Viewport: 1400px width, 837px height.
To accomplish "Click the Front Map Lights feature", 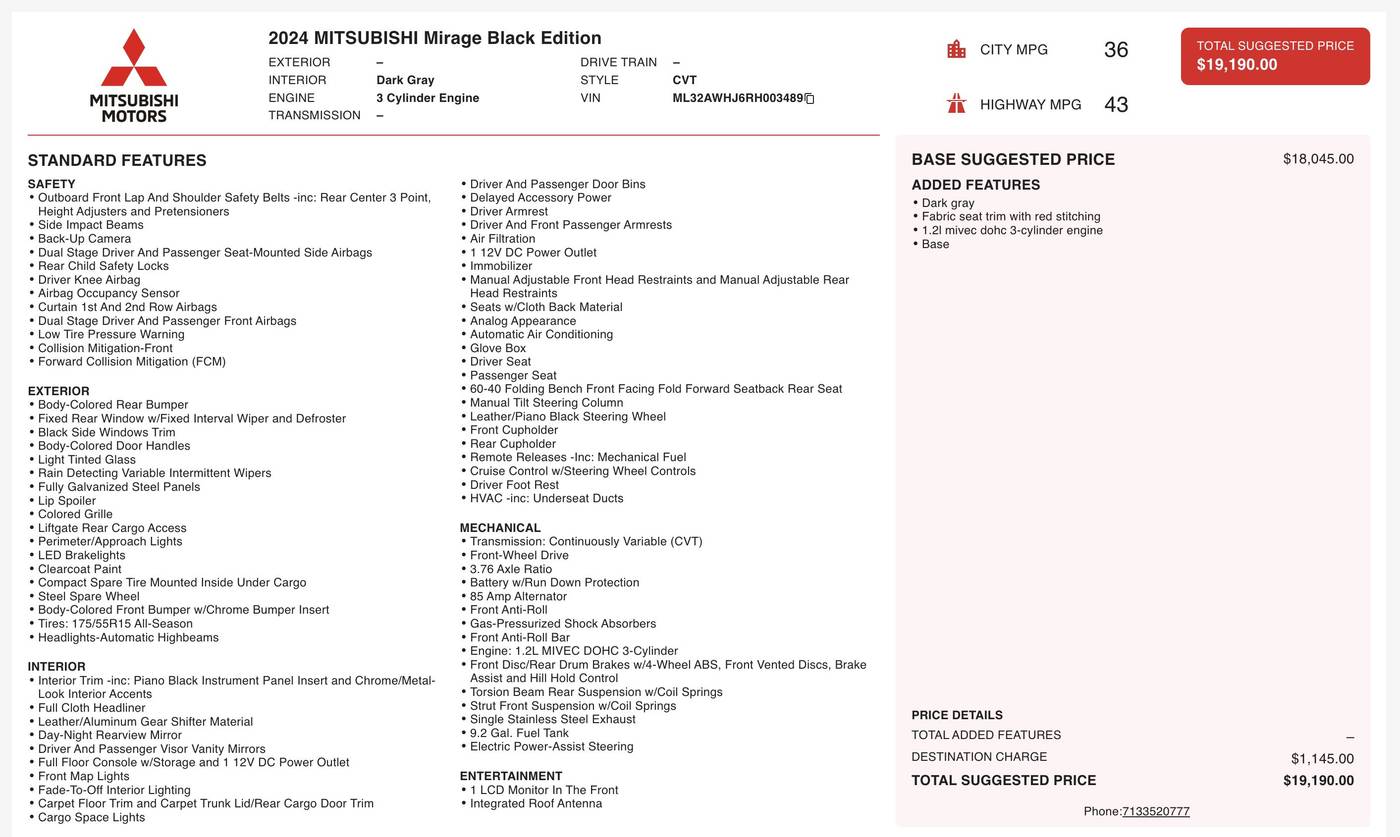I will pos(84,777).
